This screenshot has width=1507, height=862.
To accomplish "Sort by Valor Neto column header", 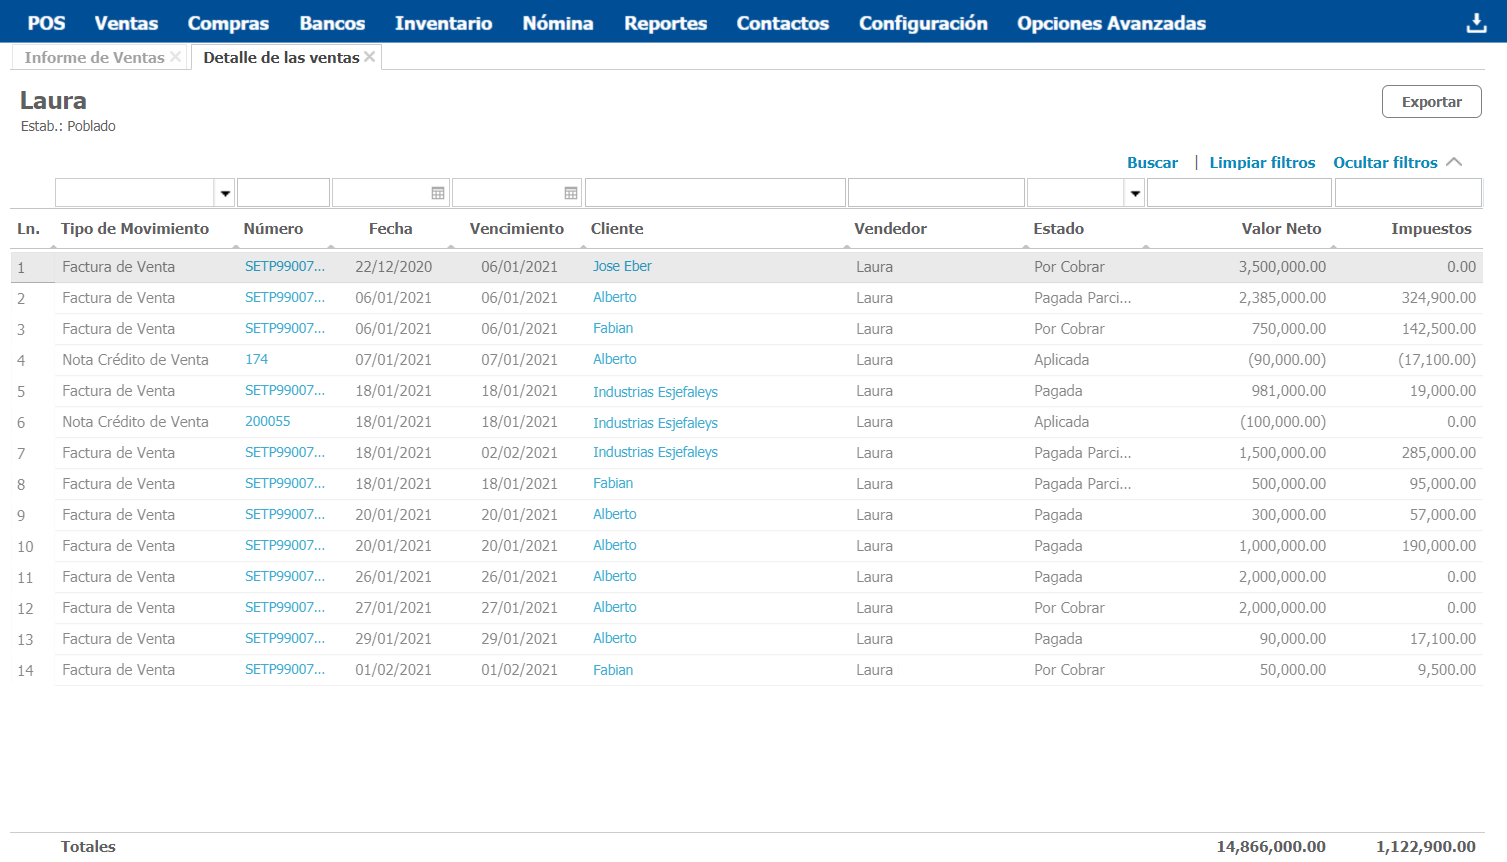I will (x=1281, y=229).
